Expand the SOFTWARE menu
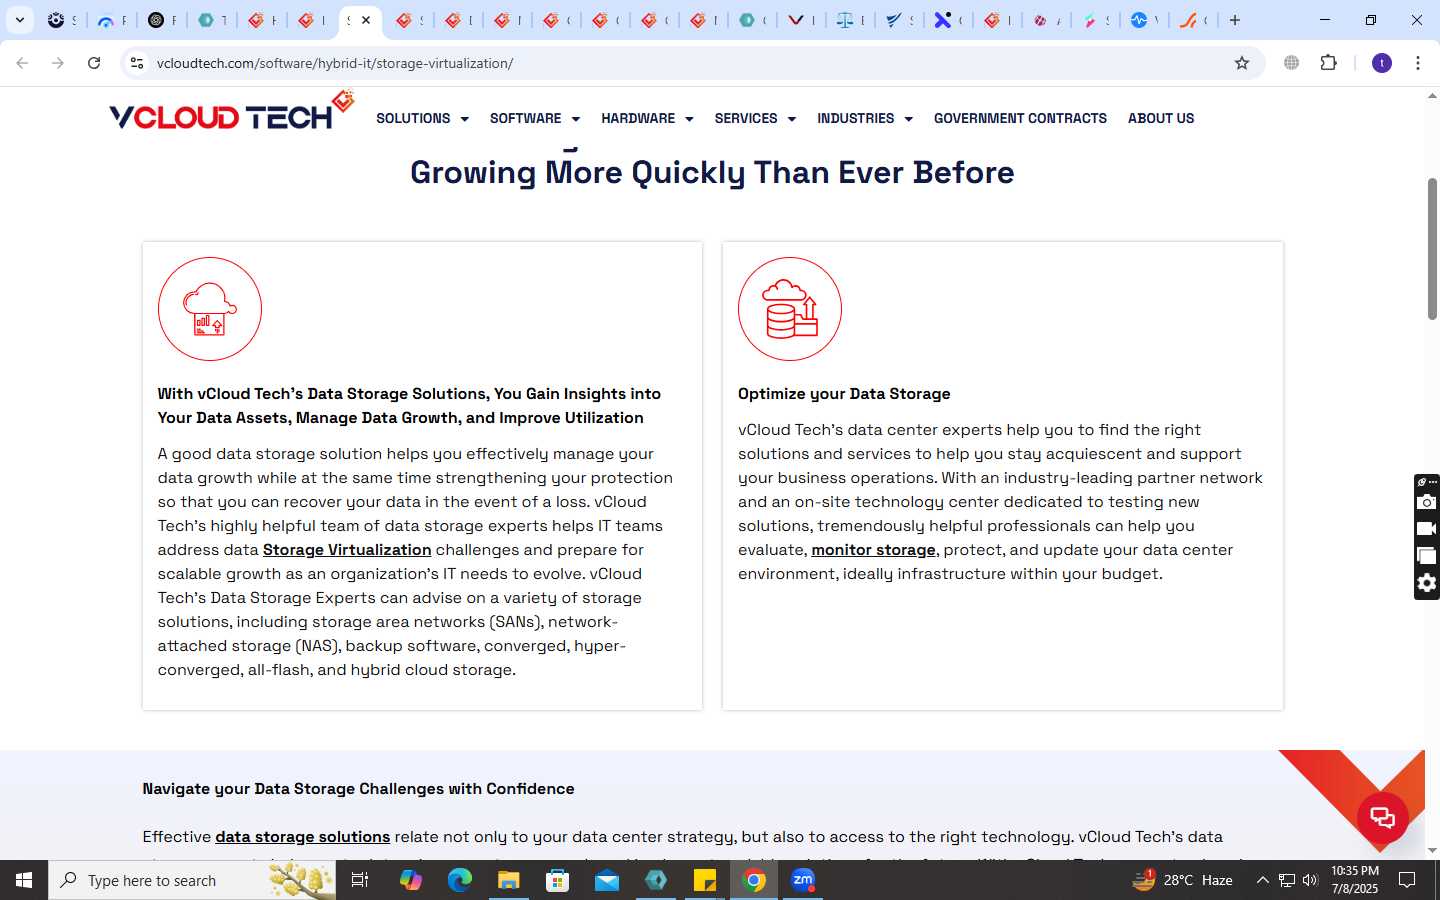 click(x=535, y=118)
